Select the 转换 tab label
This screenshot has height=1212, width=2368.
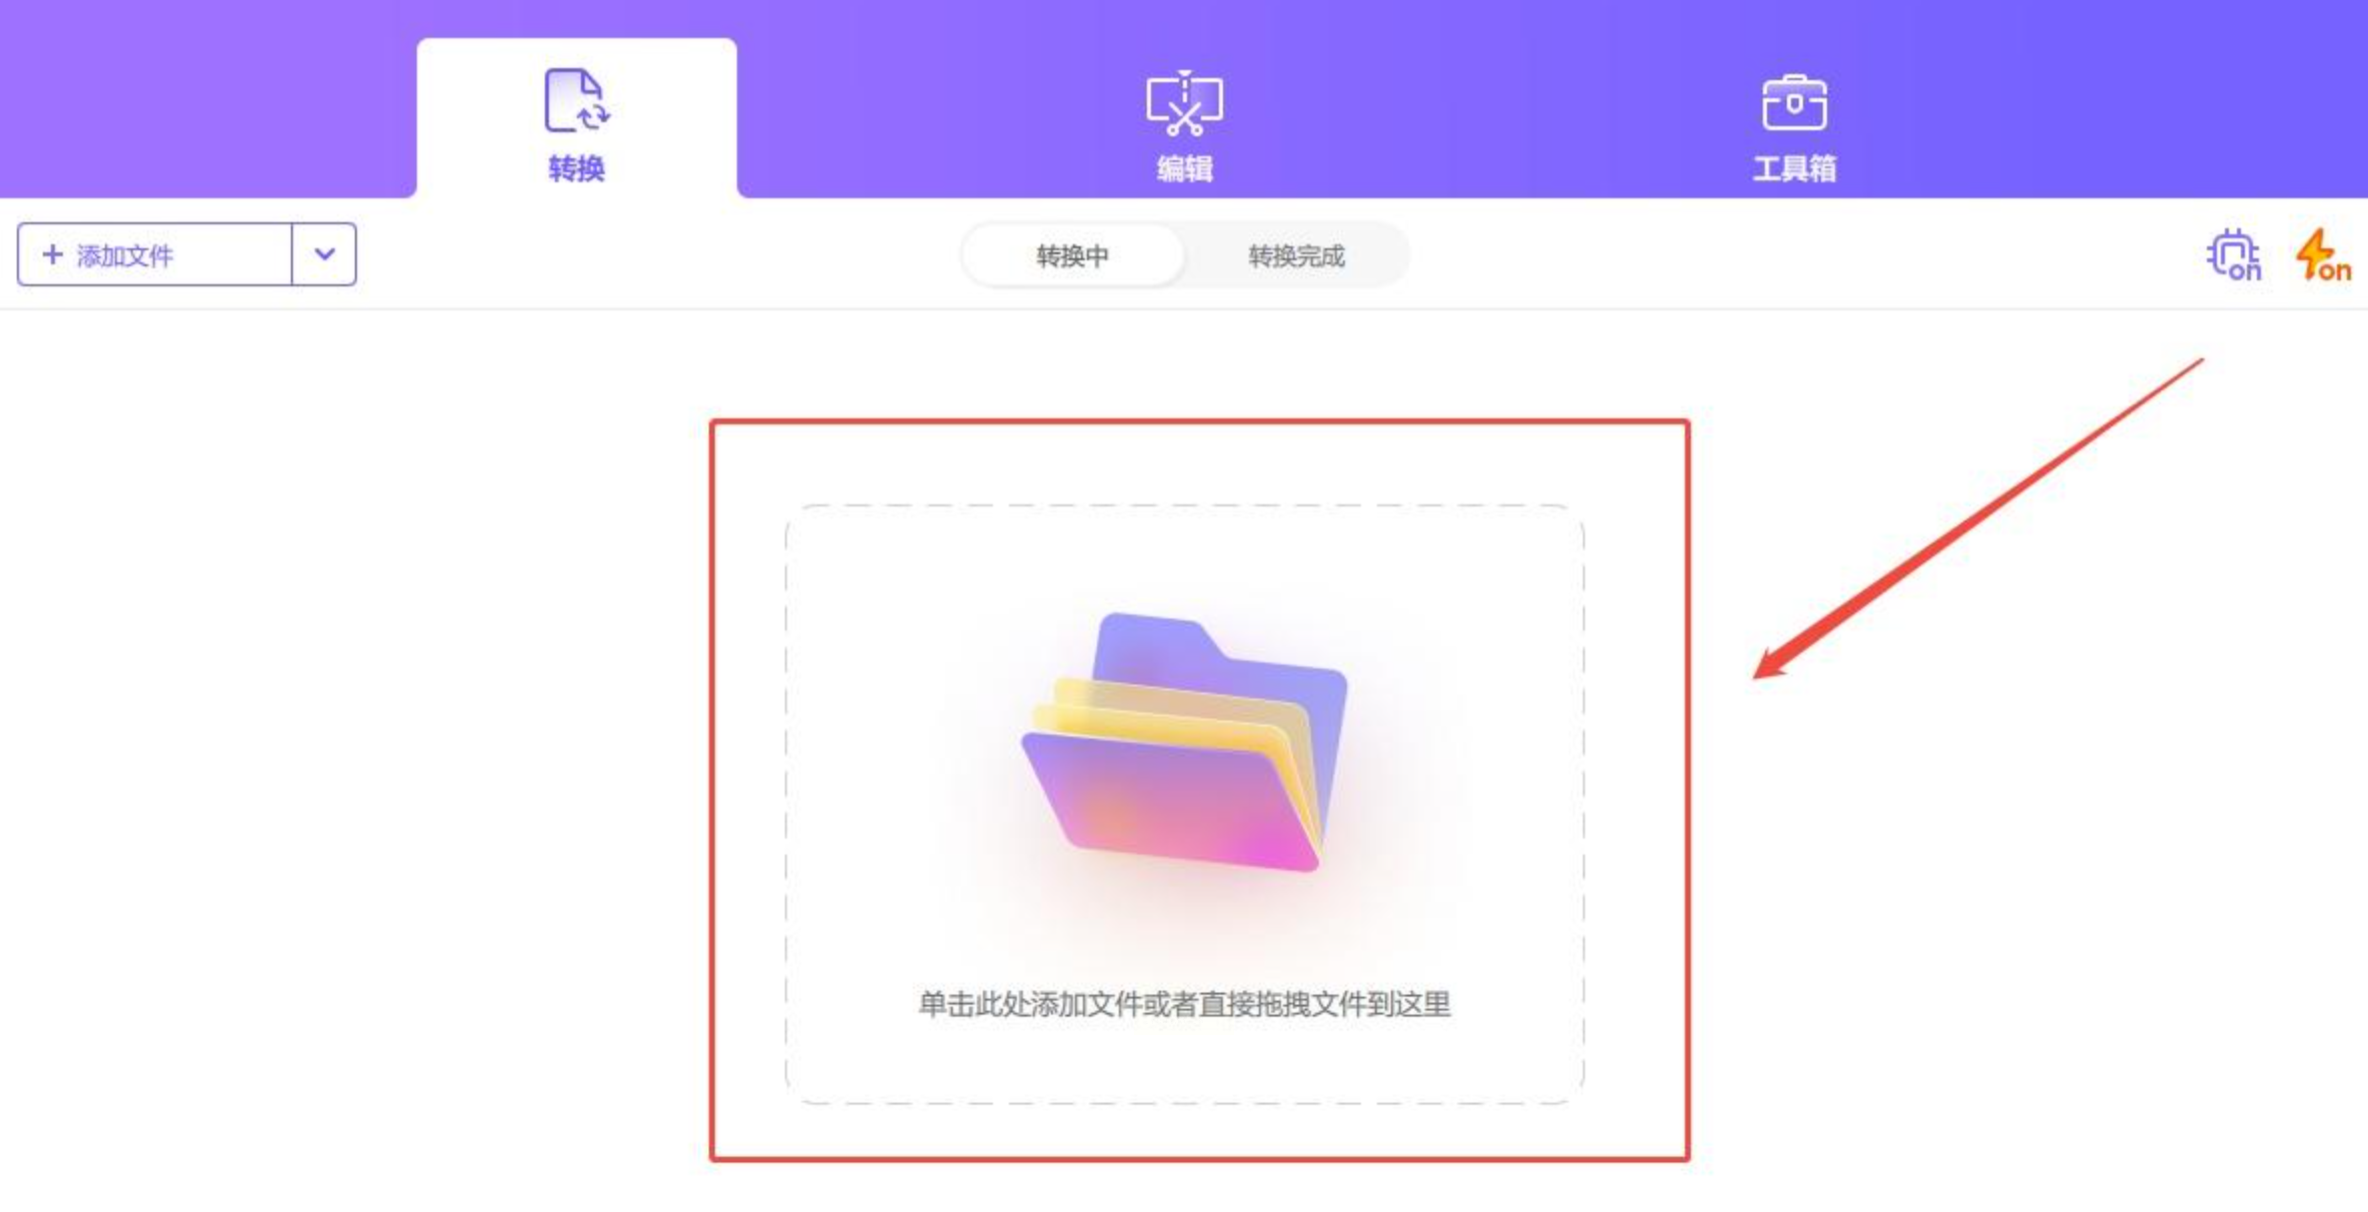click(577, 168)
